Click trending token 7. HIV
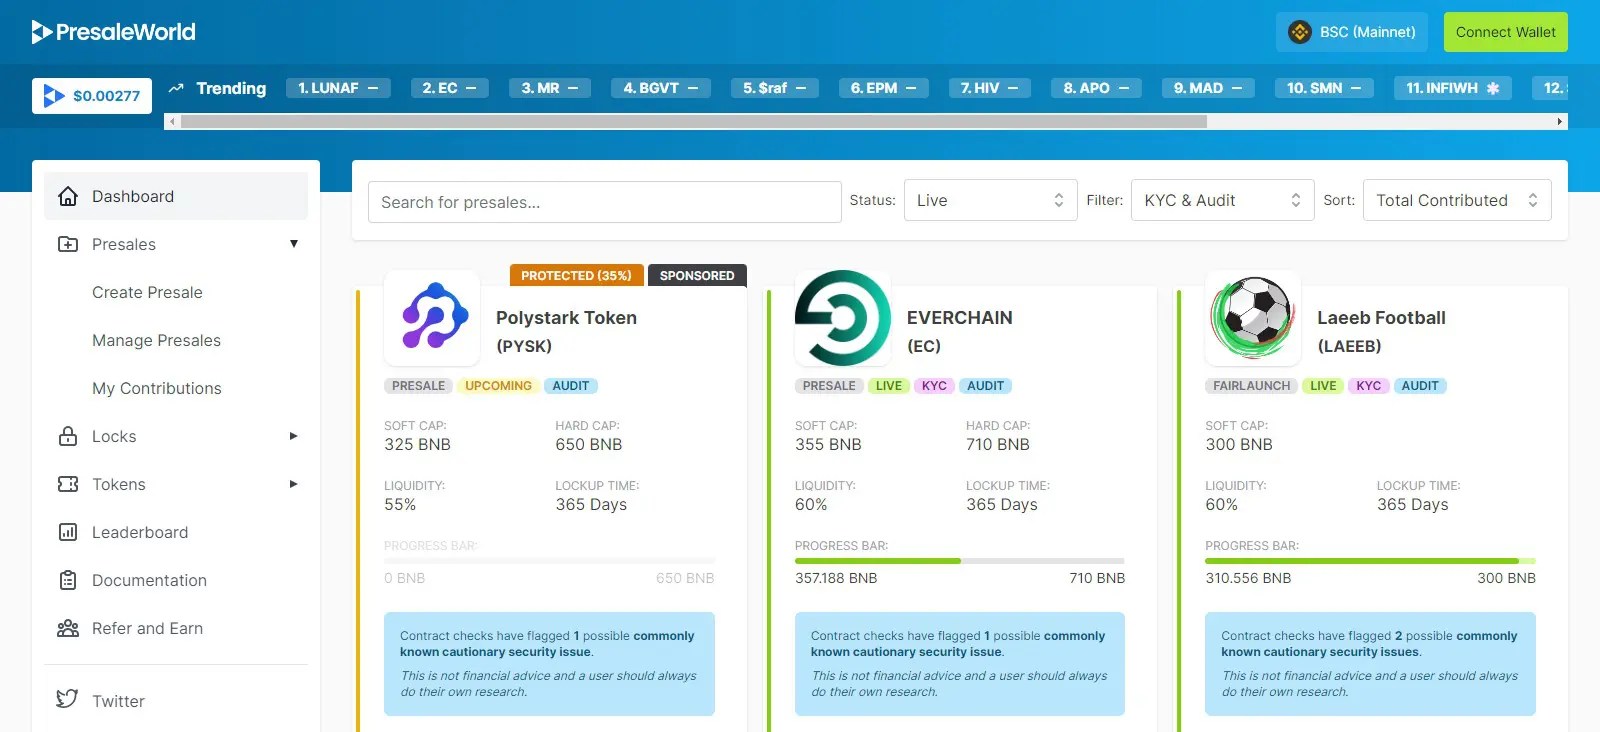The height and width of the screenshot is (732, 1600). coord(990,88)
